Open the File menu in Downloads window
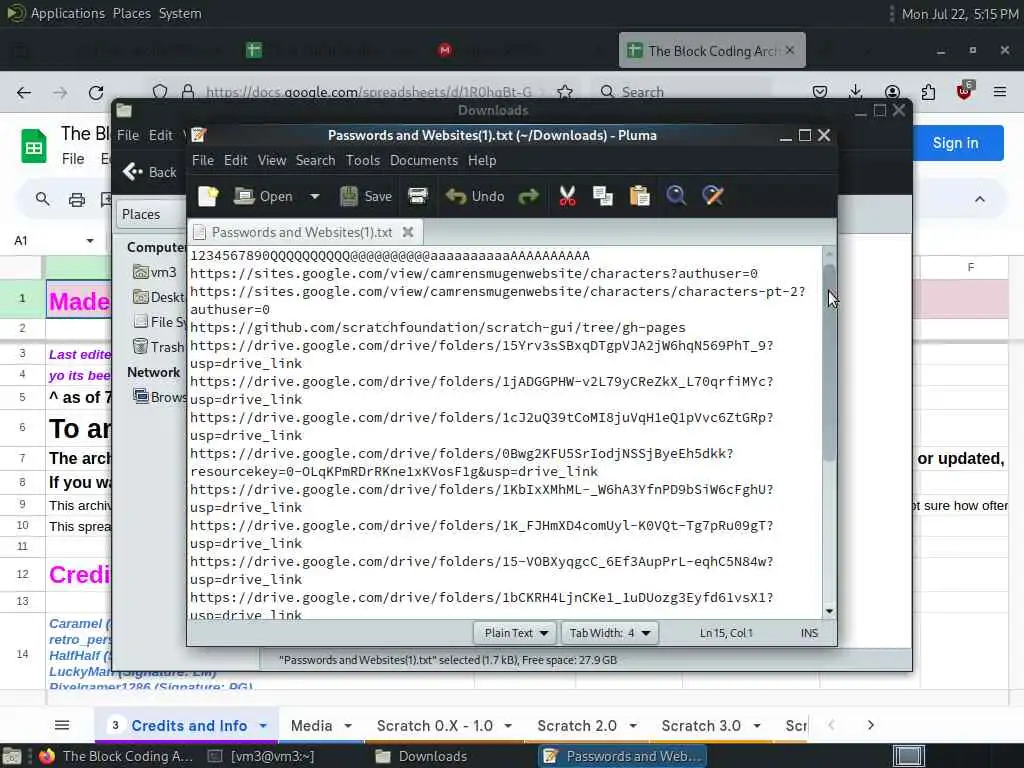This screenshot has width=1024, height=768. click(x=128, y=135)
